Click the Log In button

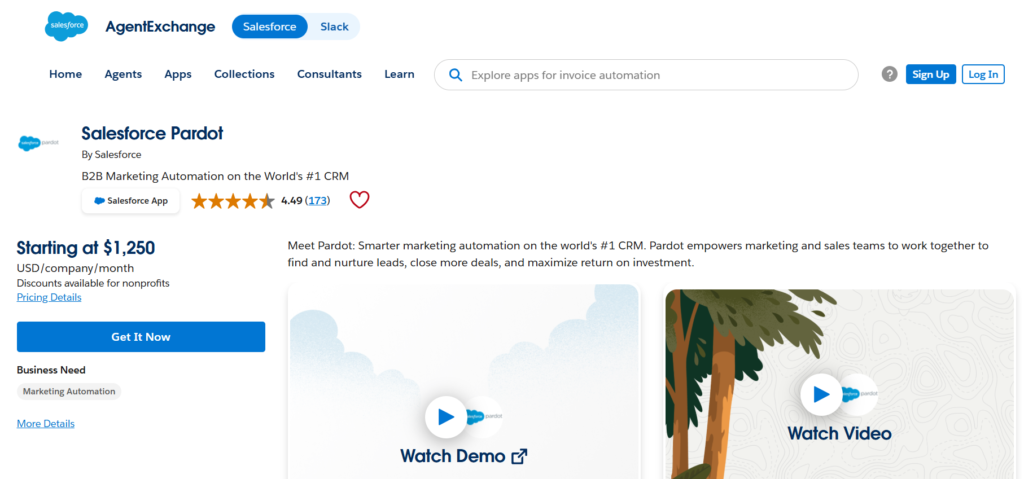[983, 74]
